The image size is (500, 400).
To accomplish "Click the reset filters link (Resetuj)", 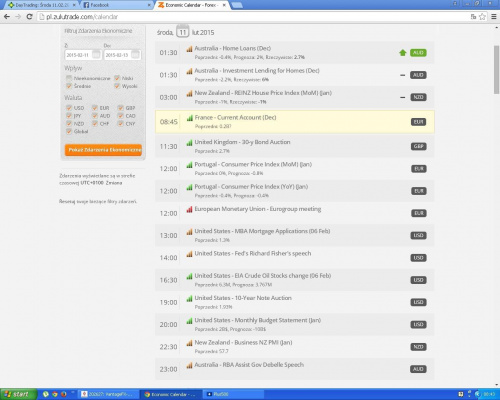I will (98, 201).
